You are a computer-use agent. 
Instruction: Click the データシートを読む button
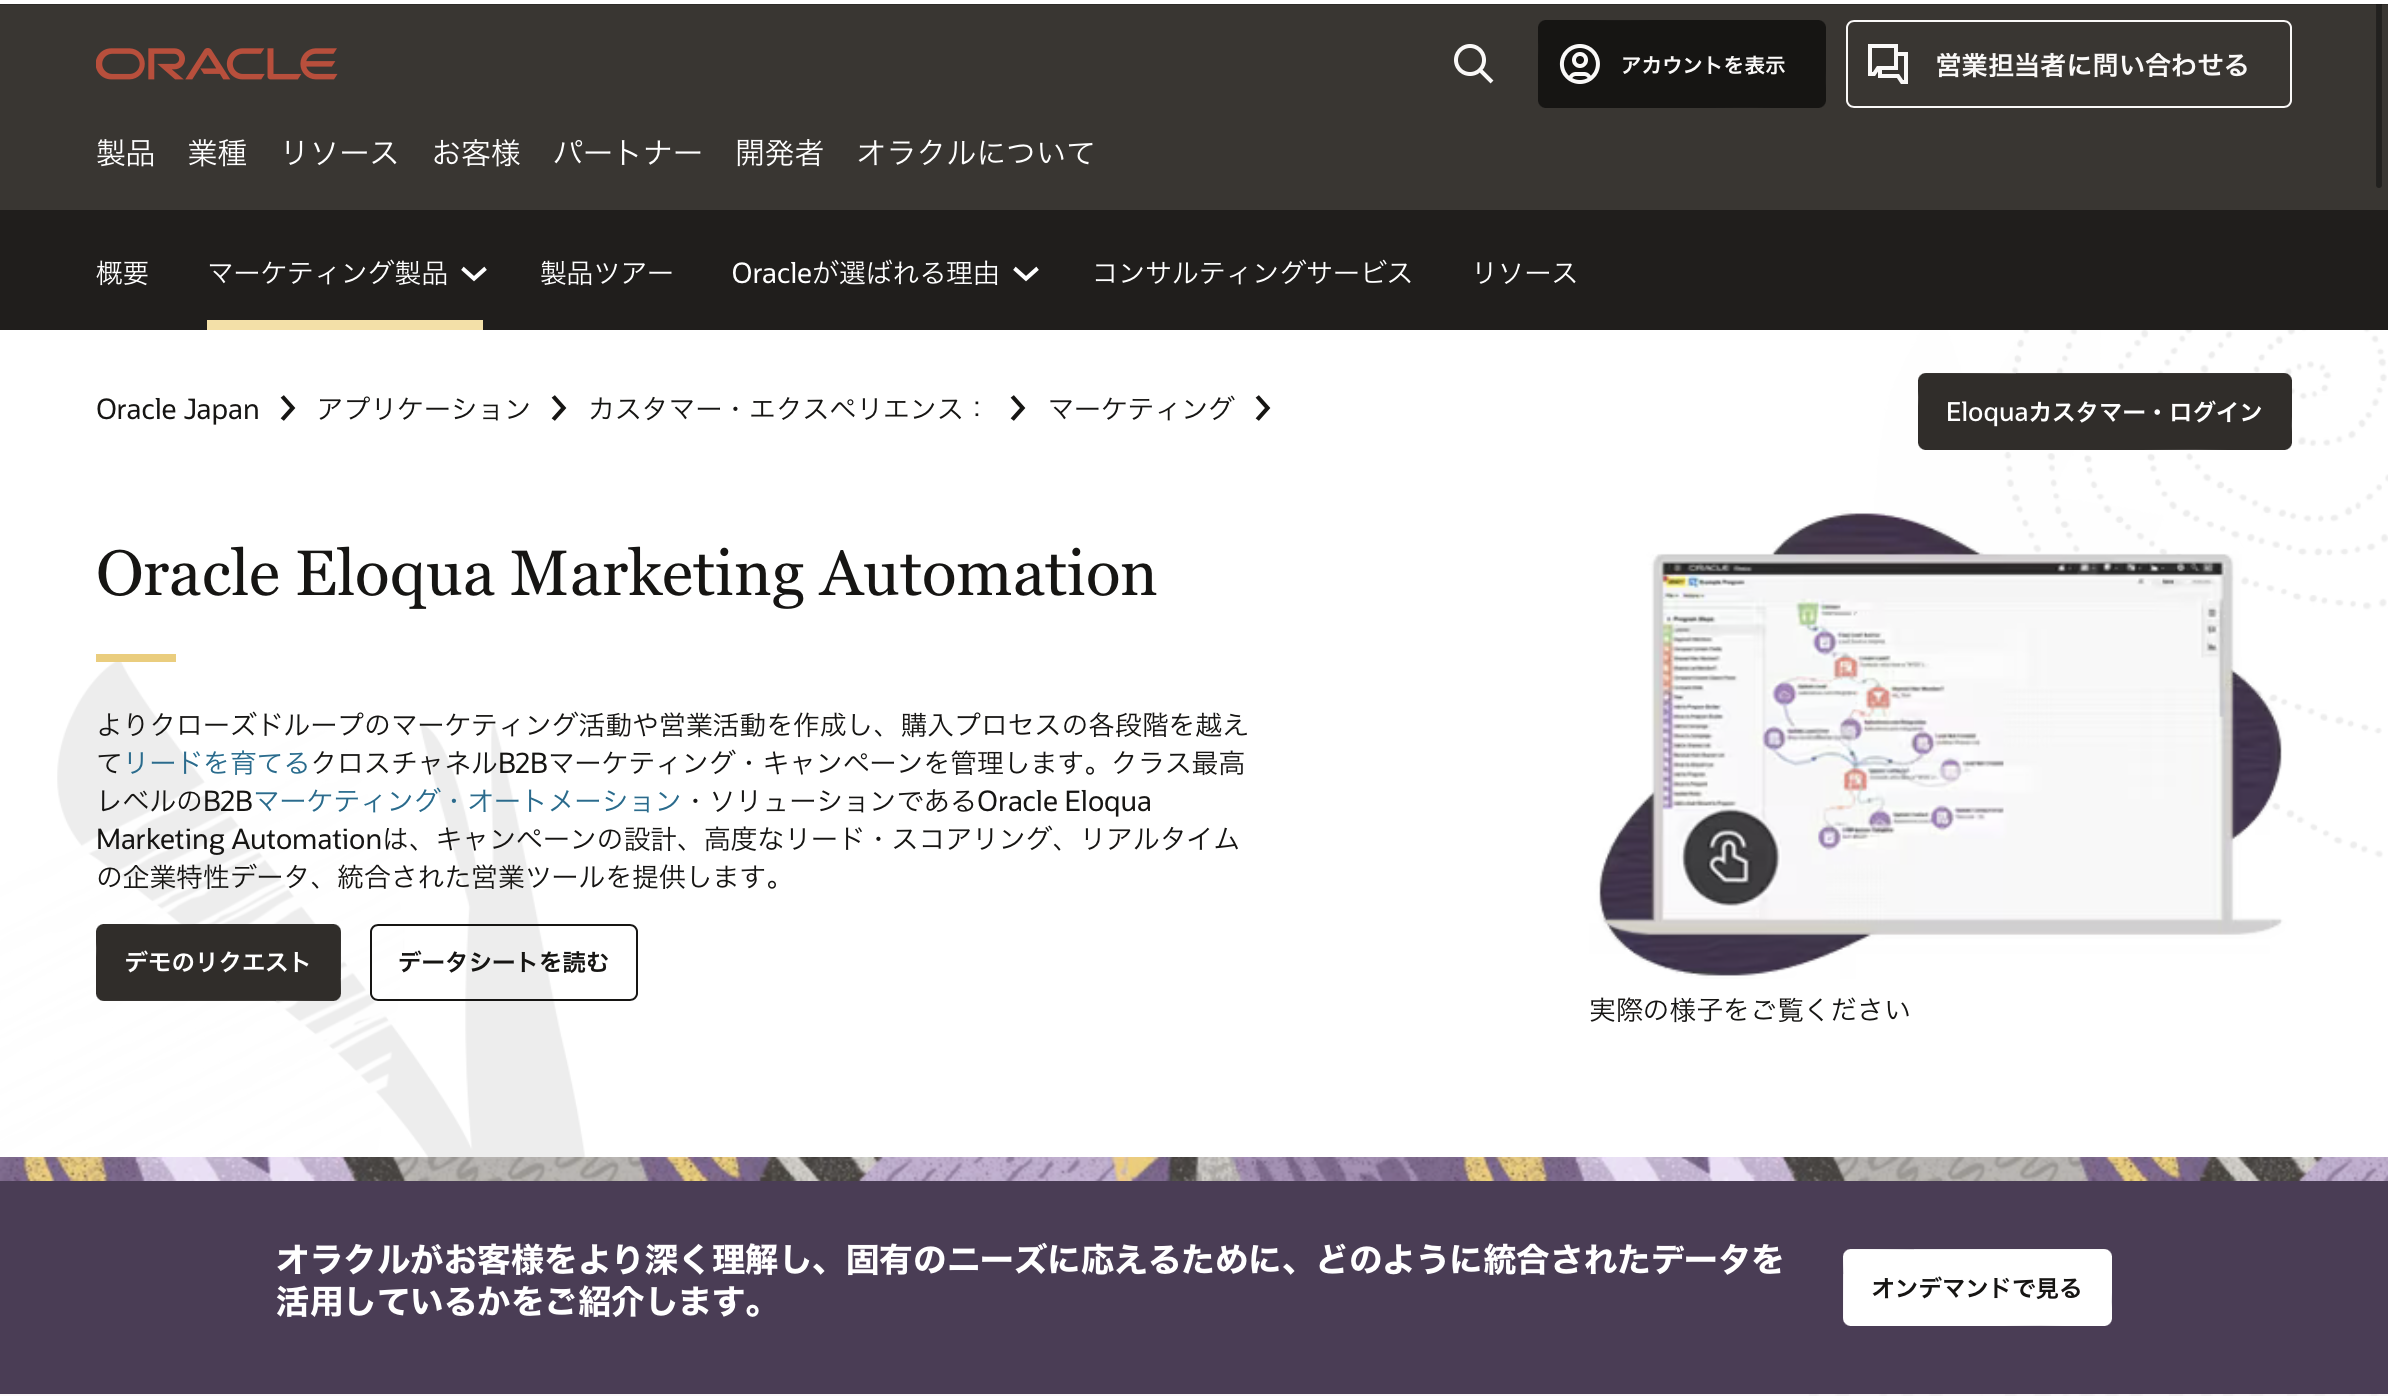(503, 962)
